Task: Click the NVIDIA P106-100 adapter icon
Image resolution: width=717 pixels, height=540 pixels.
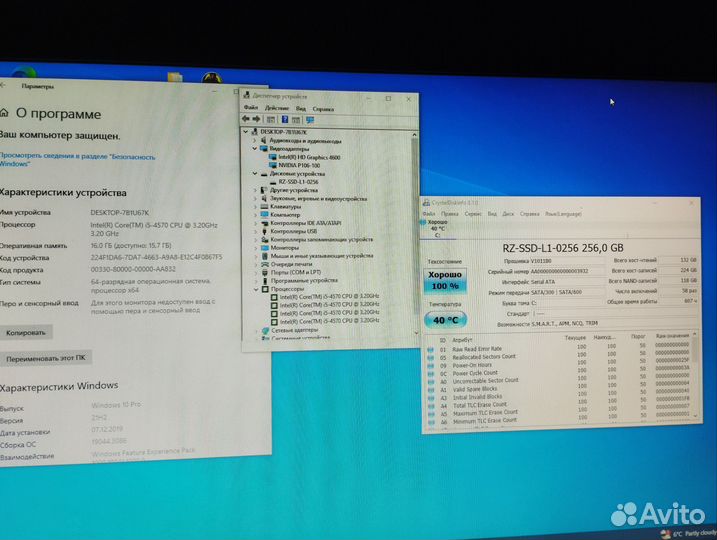Action: pos(273,165)
